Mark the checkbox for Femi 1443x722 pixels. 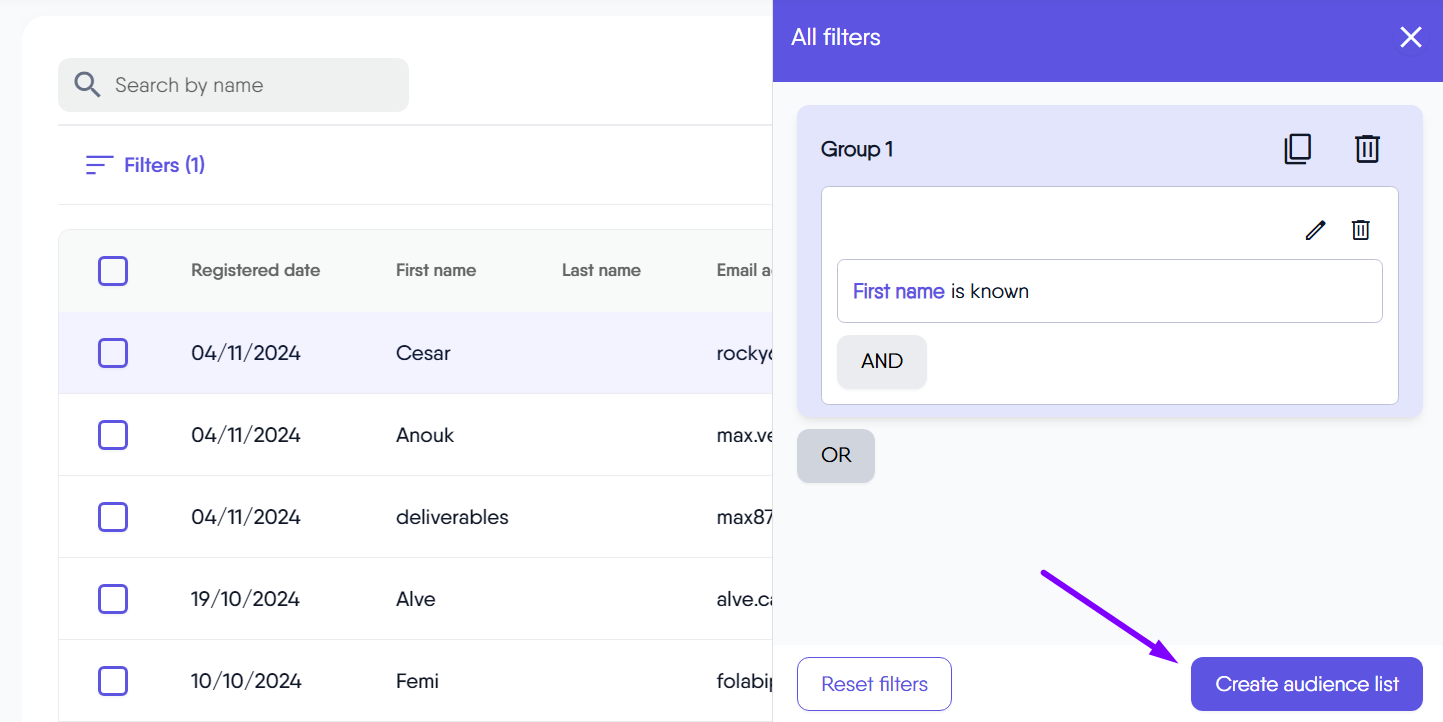point(113,681)
